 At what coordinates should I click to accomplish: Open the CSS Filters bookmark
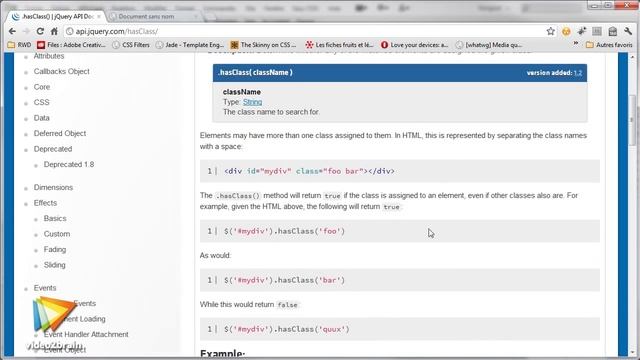click(x=131, y=45)
